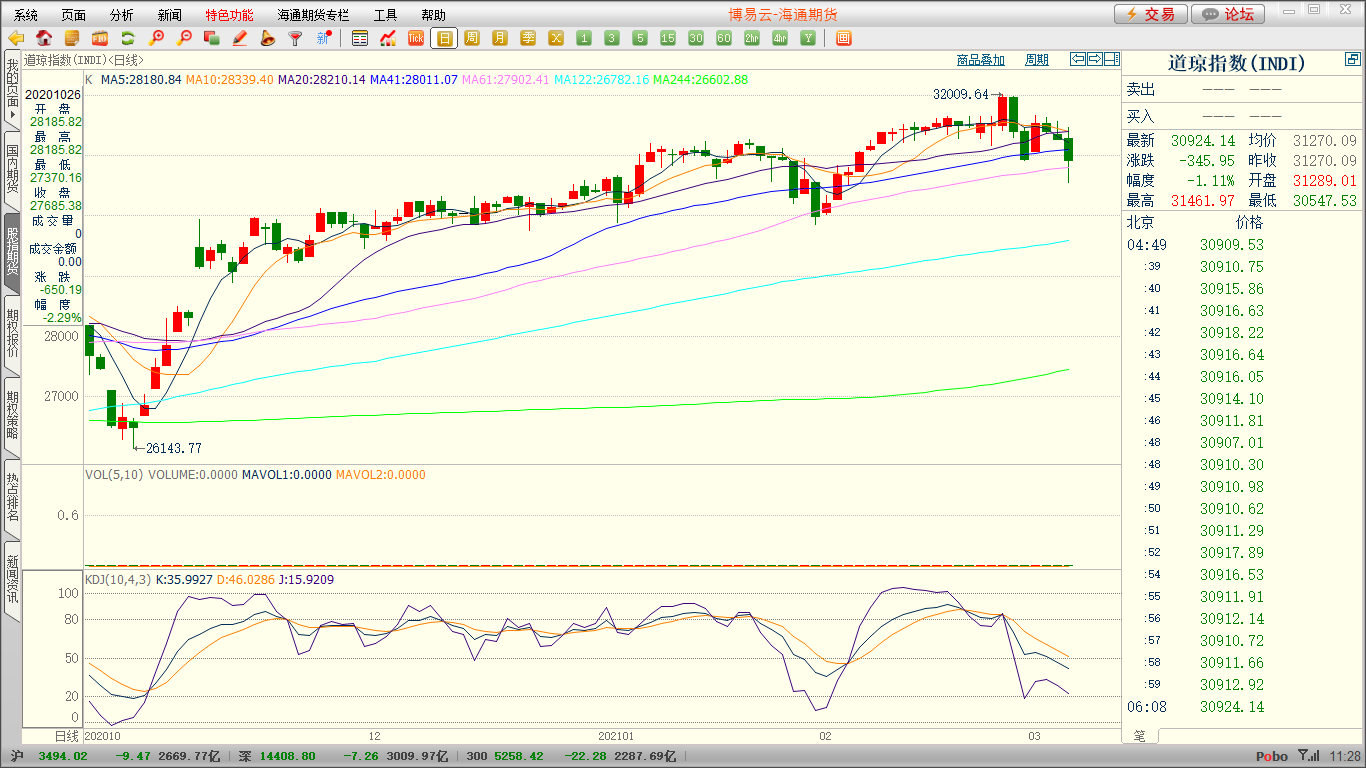This screenshot has width=1366, height=768.
Task: Click the overlapping red-green windows icon
Action: click(211, 38)
